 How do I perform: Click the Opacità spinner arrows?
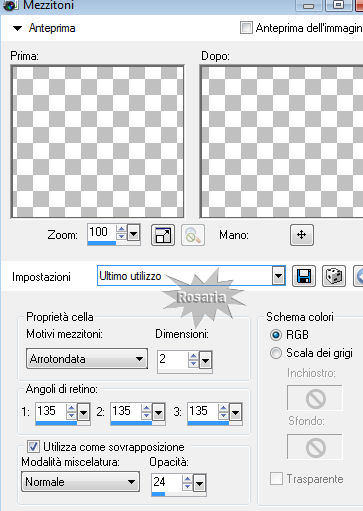click(187, 482)
